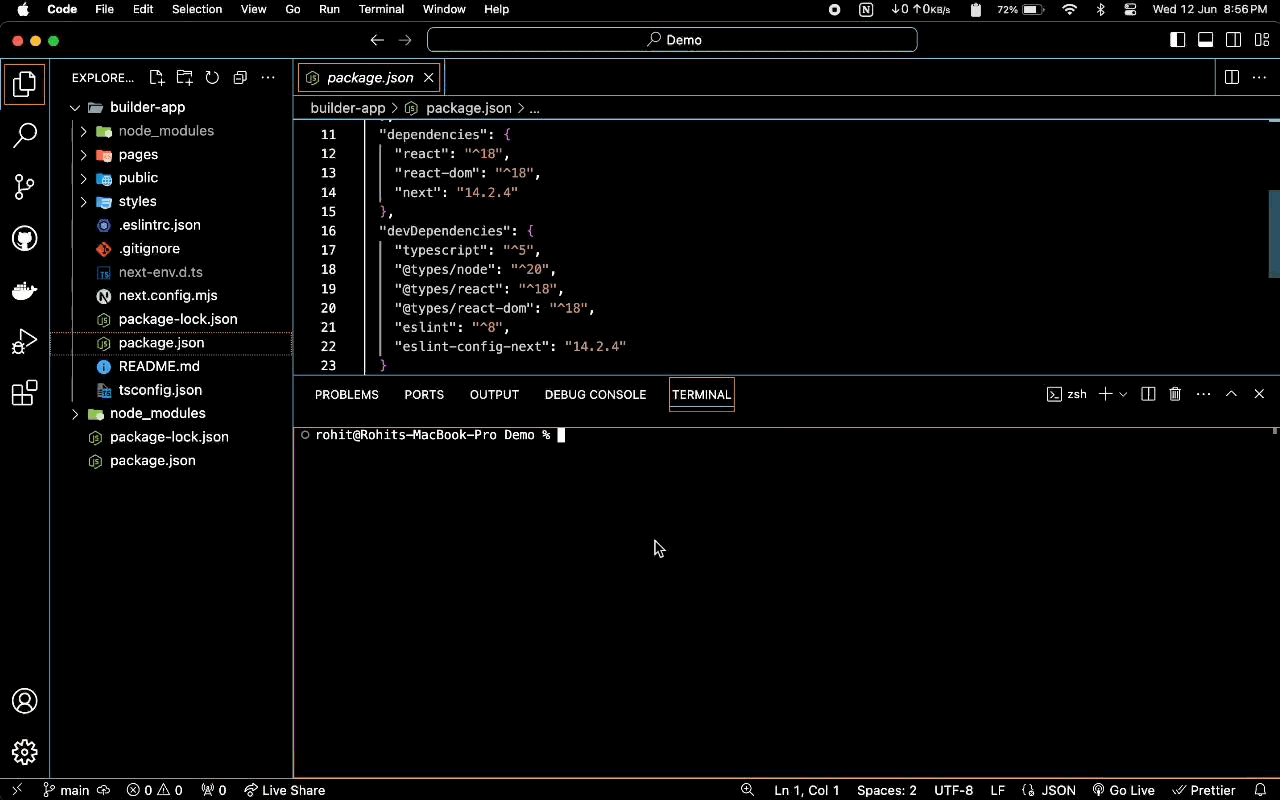Screen dimensions: 1280x800
Task: Open the Extensions view
Action: click(x=25, y=393)
